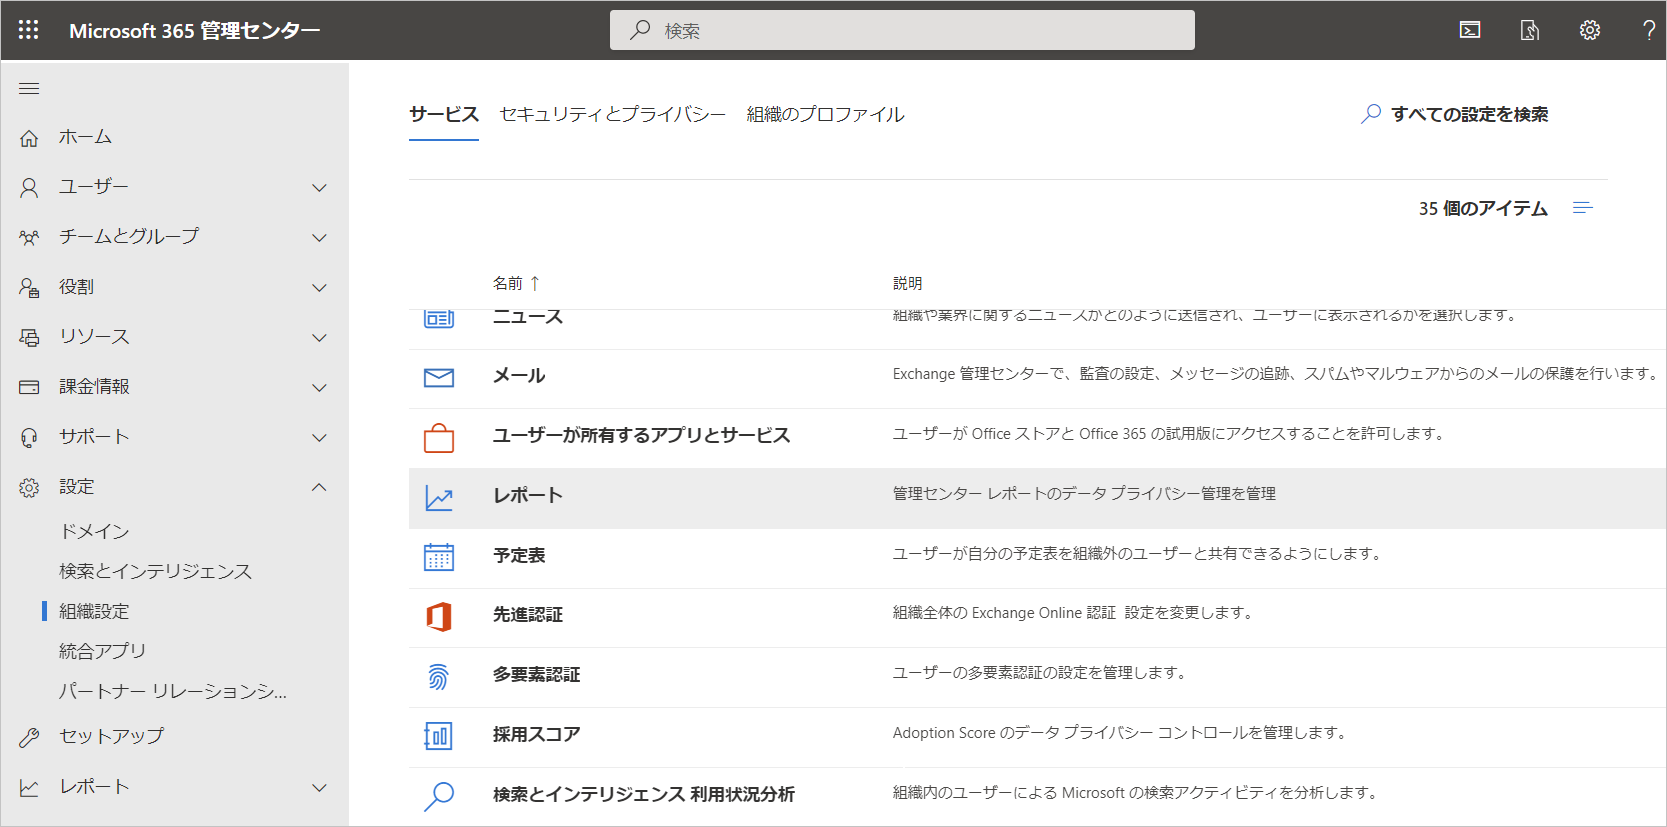Click the リソース resources icon in the sidebar
The image size is (1667, 827).
tap(29, 337)
